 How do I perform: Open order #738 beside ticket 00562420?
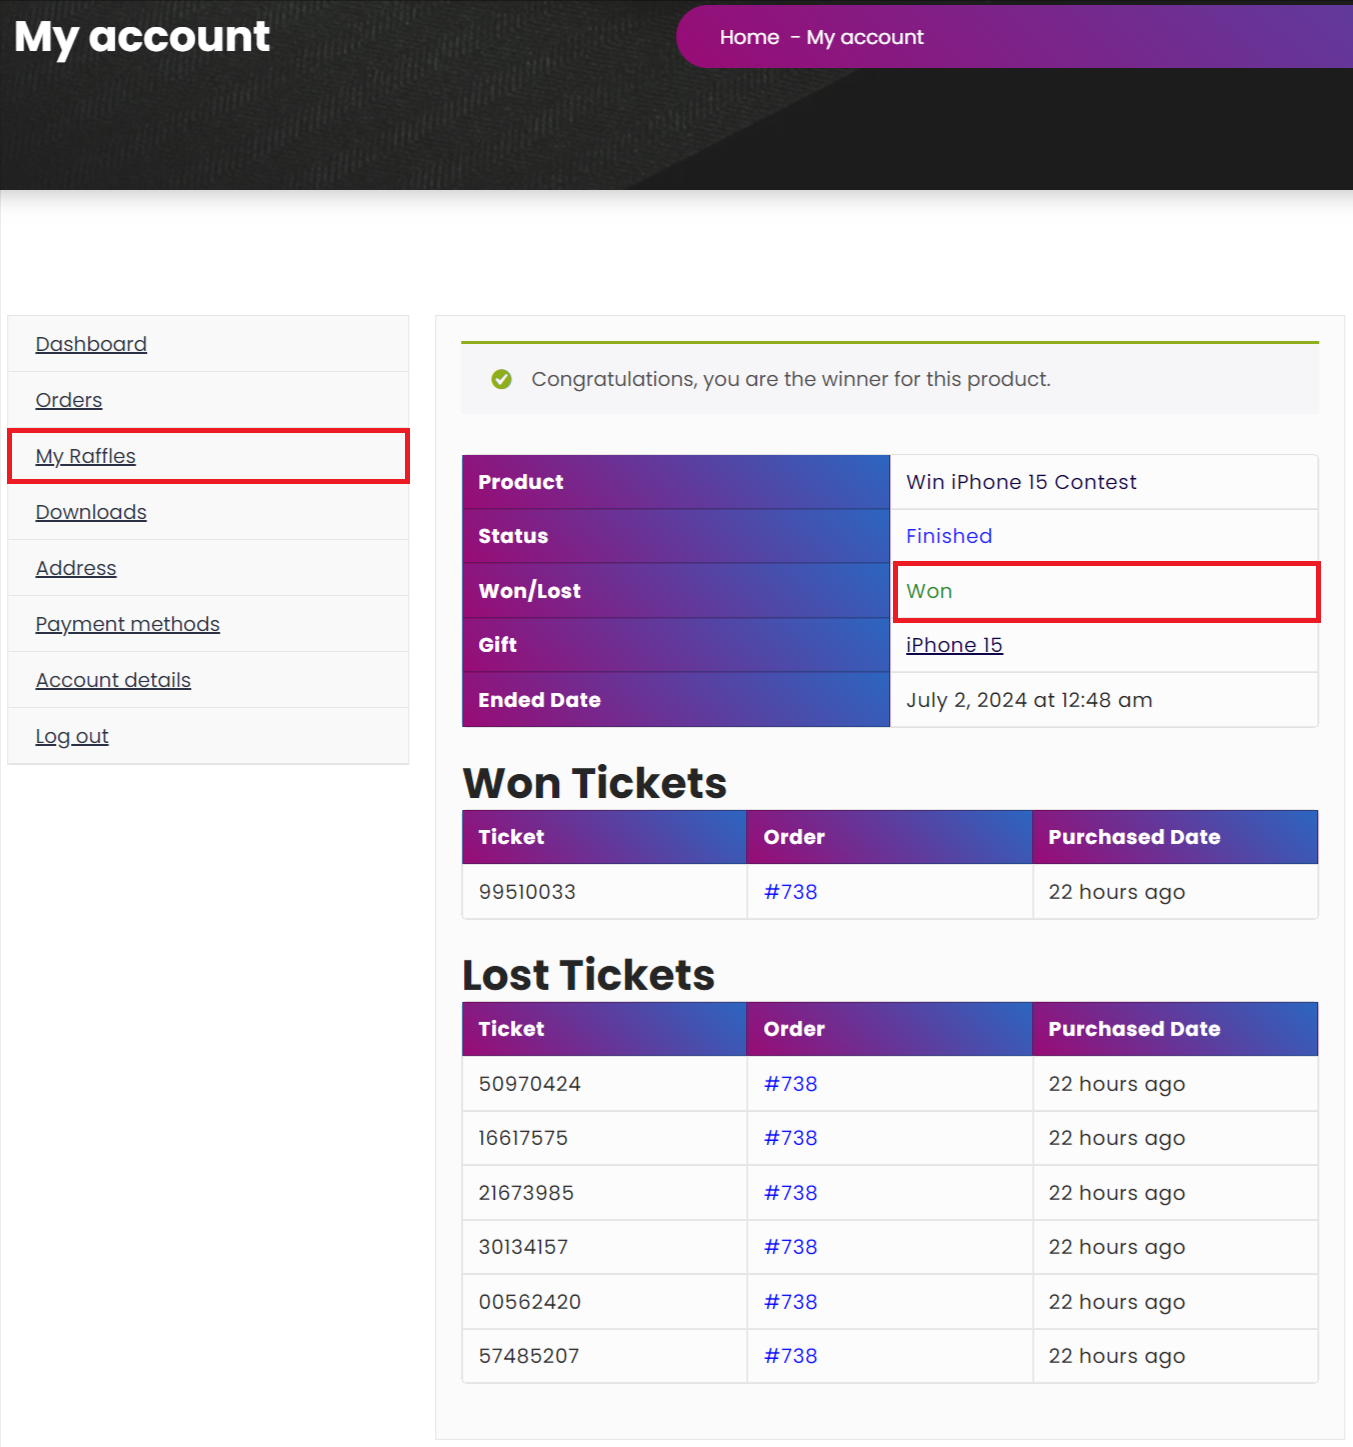tap(790, 1301)
